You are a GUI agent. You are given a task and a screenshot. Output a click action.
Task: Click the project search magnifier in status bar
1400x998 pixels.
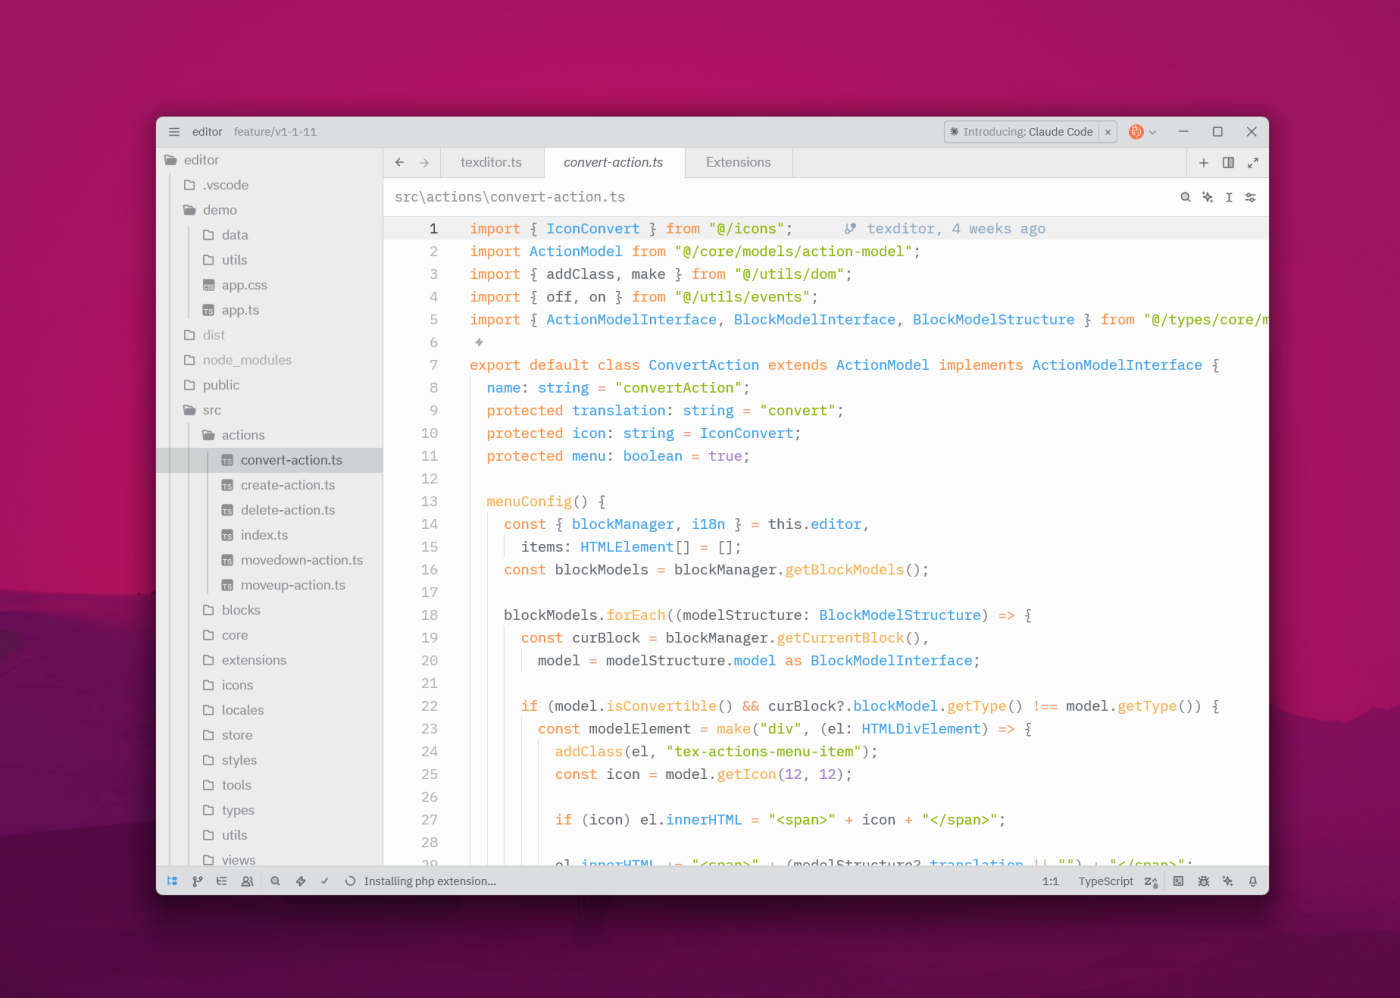point(275,881)
